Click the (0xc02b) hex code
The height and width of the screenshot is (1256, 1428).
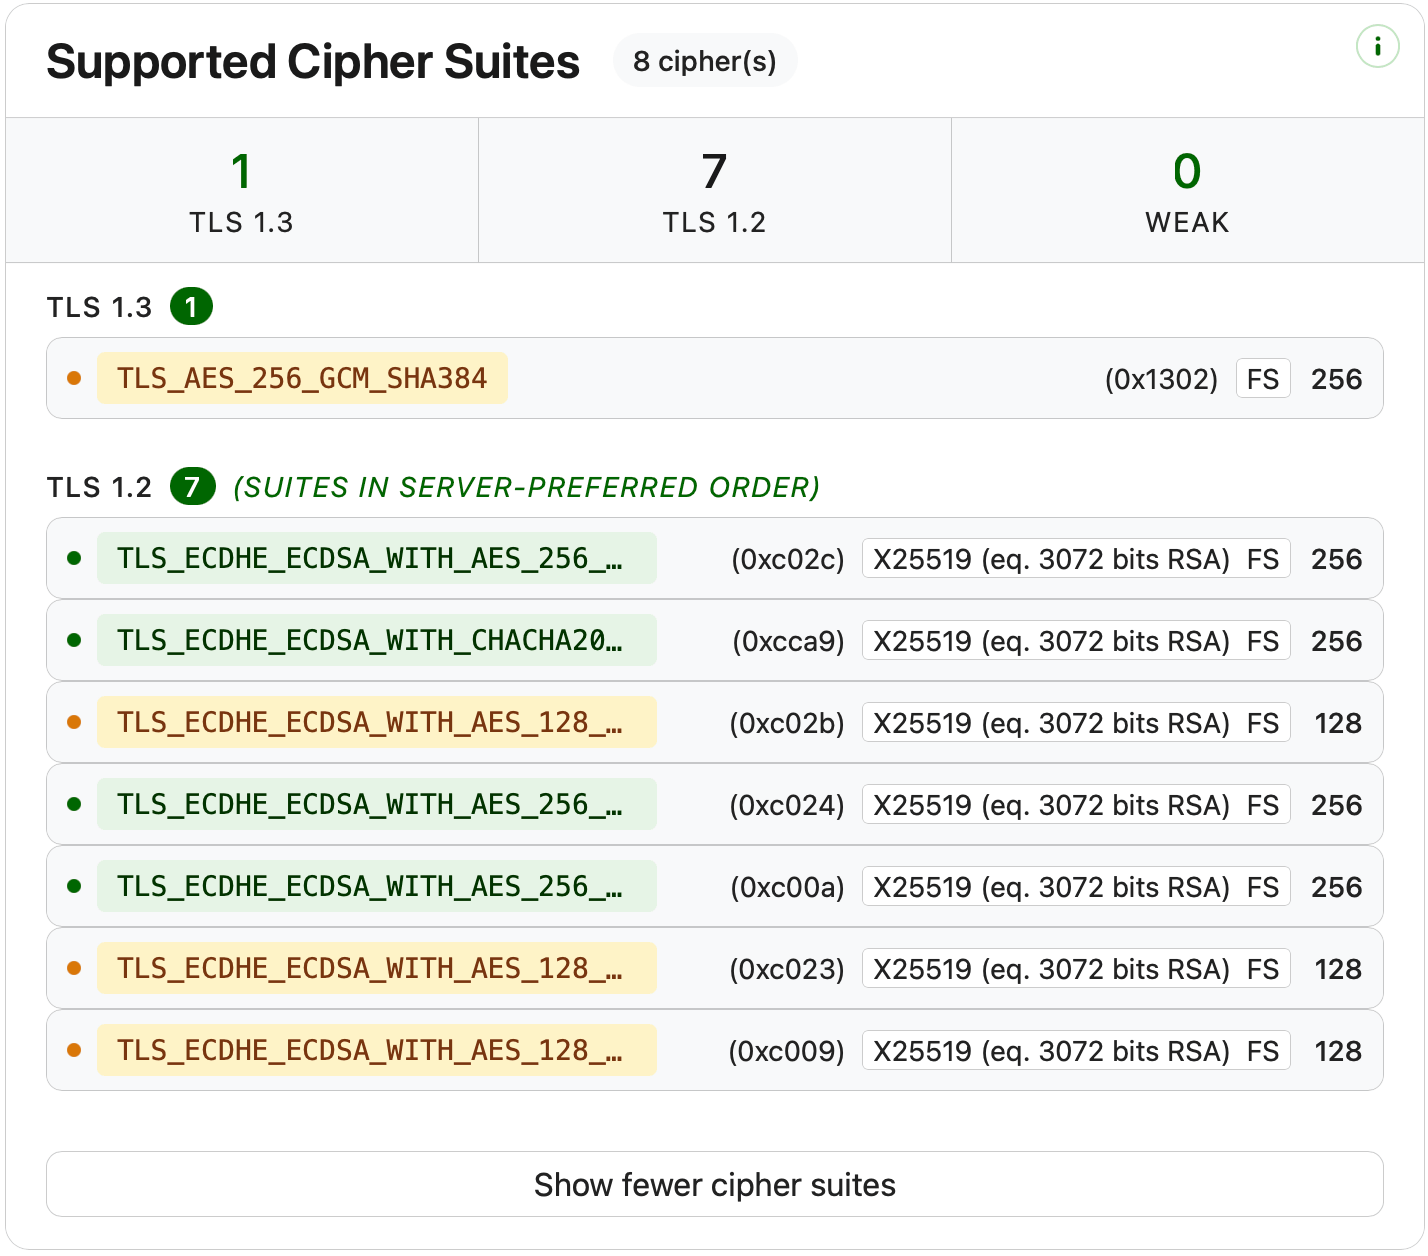click(x=787, y=723)
